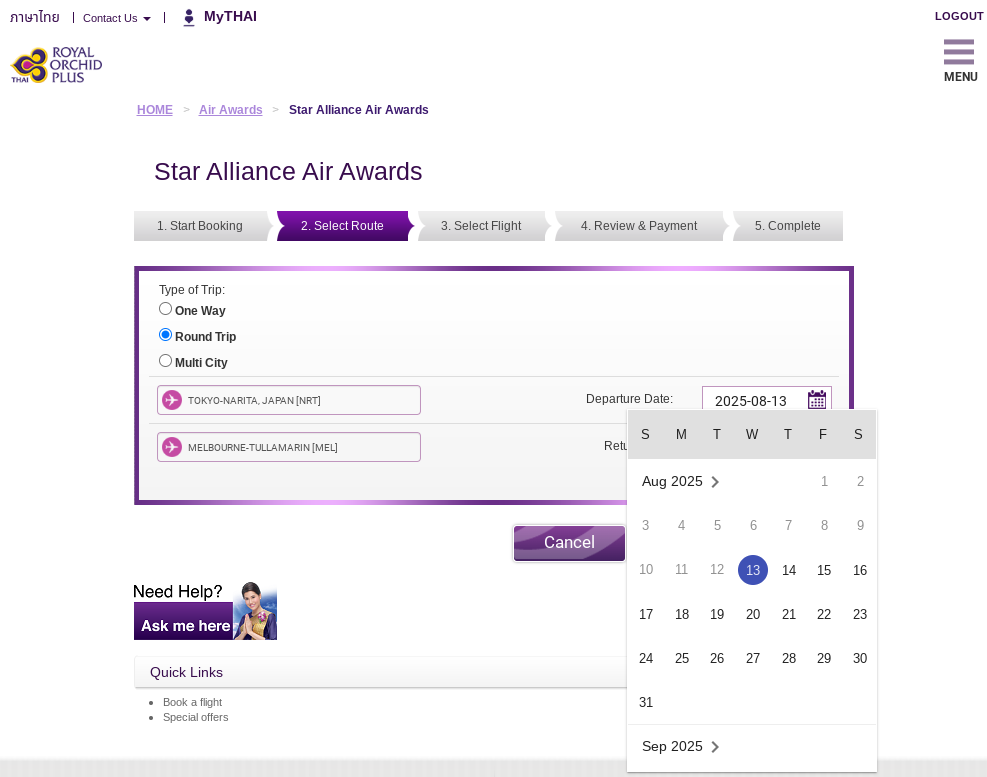The image size is (987, 777).
Task: Click the Quick Links heading
Action: [186, 672]
